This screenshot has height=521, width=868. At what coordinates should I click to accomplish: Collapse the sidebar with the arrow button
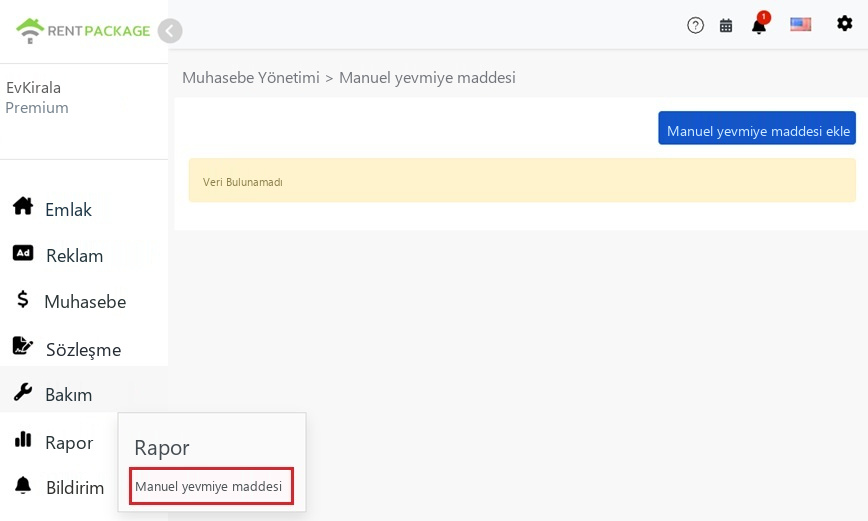pyautogui.click(x=170, y=31)
